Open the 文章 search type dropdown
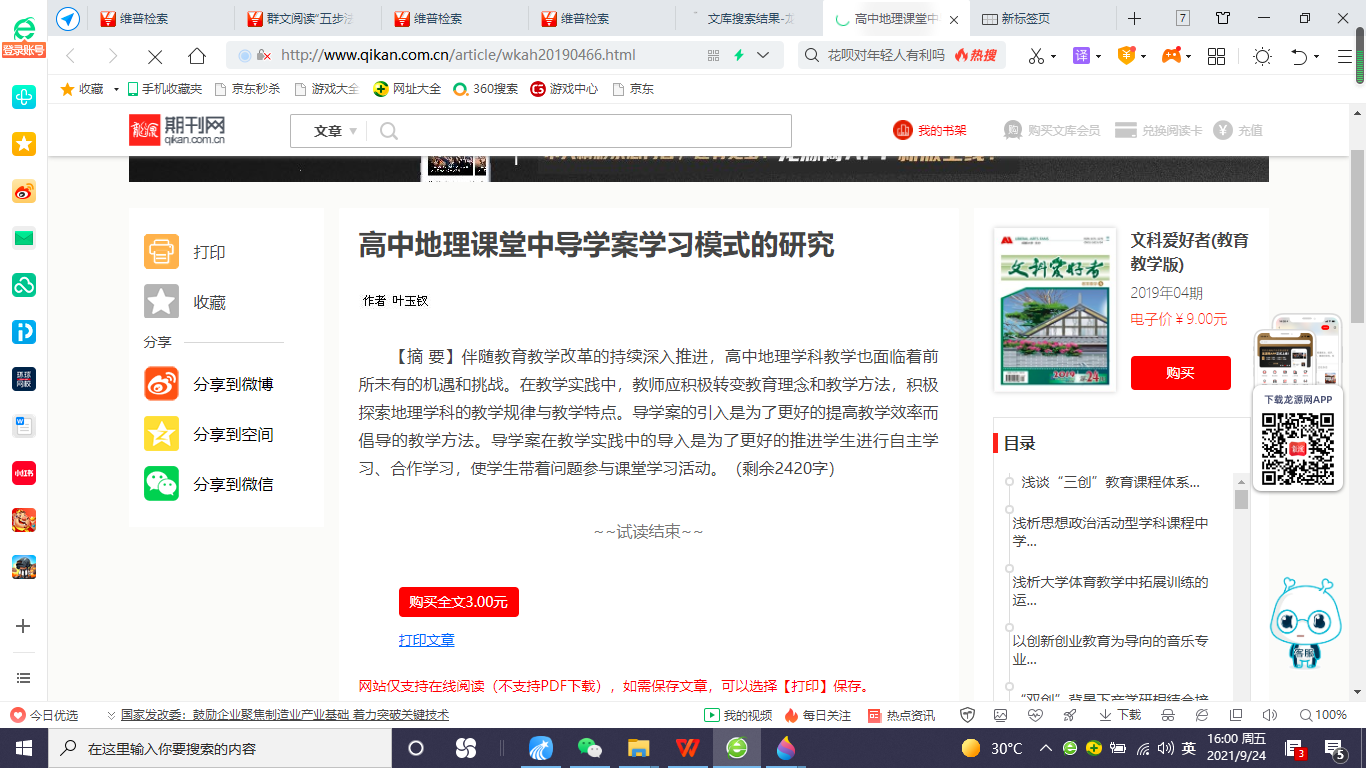Image resolution: width=1366 pixels, height=768 pixels. coord(335,131)
